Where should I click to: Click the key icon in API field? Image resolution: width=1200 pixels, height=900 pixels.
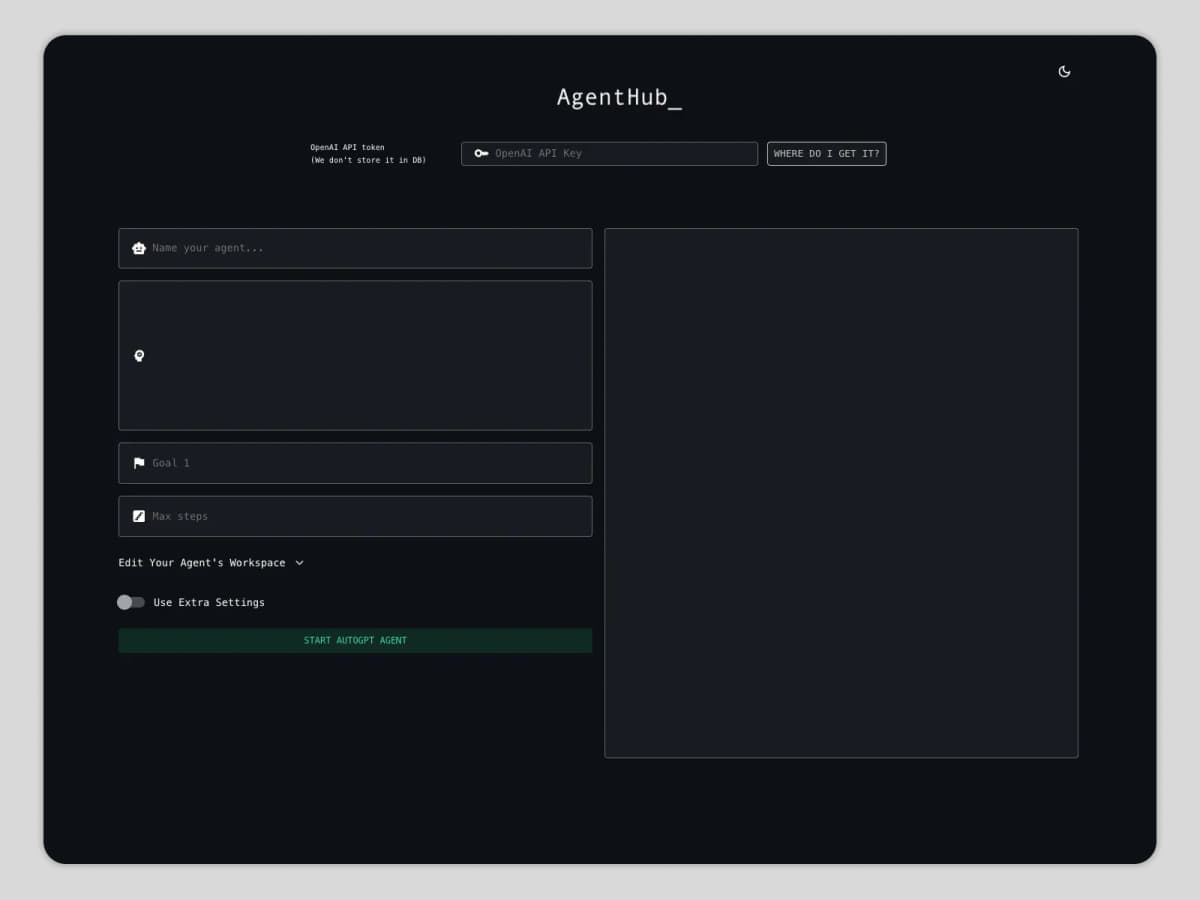[481, 153]
